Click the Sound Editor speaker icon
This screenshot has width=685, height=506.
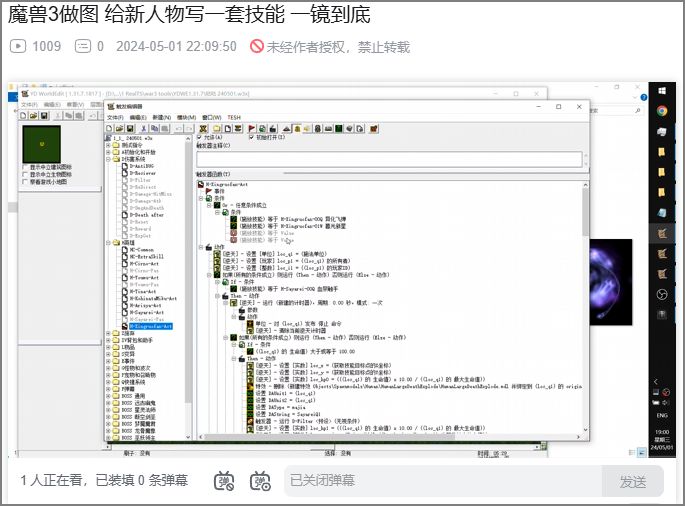[308, 128]
